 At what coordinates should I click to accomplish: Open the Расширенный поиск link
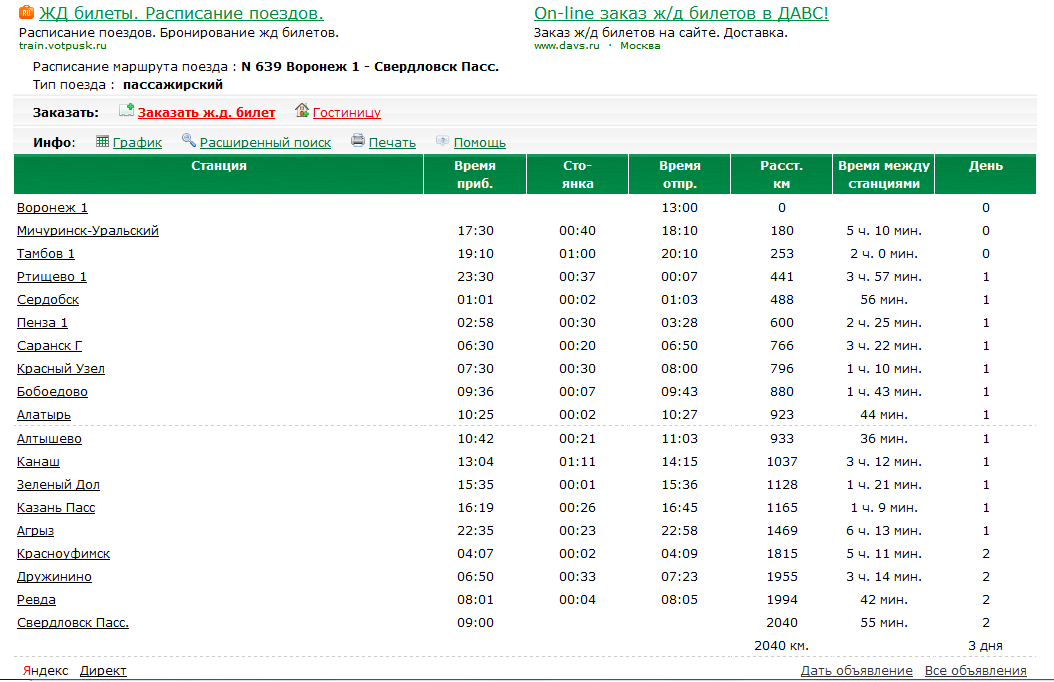pyautogui.click(x=265, y=143)
